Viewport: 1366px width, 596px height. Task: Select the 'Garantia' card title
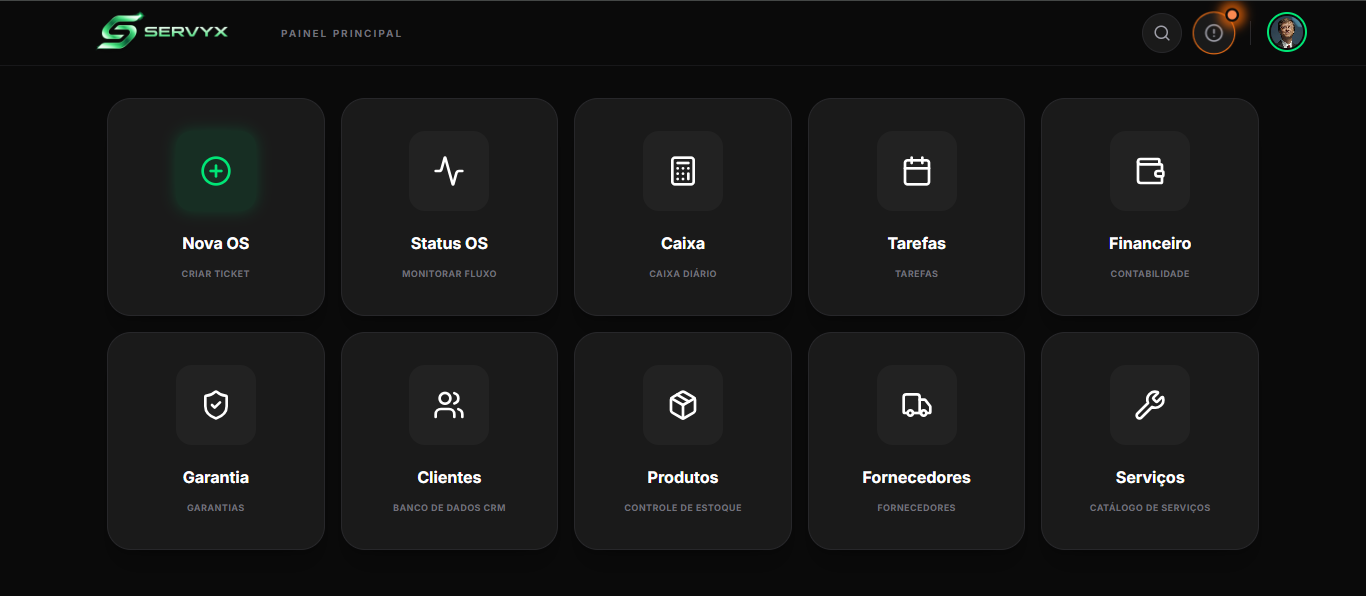click(x=216, y=477)
